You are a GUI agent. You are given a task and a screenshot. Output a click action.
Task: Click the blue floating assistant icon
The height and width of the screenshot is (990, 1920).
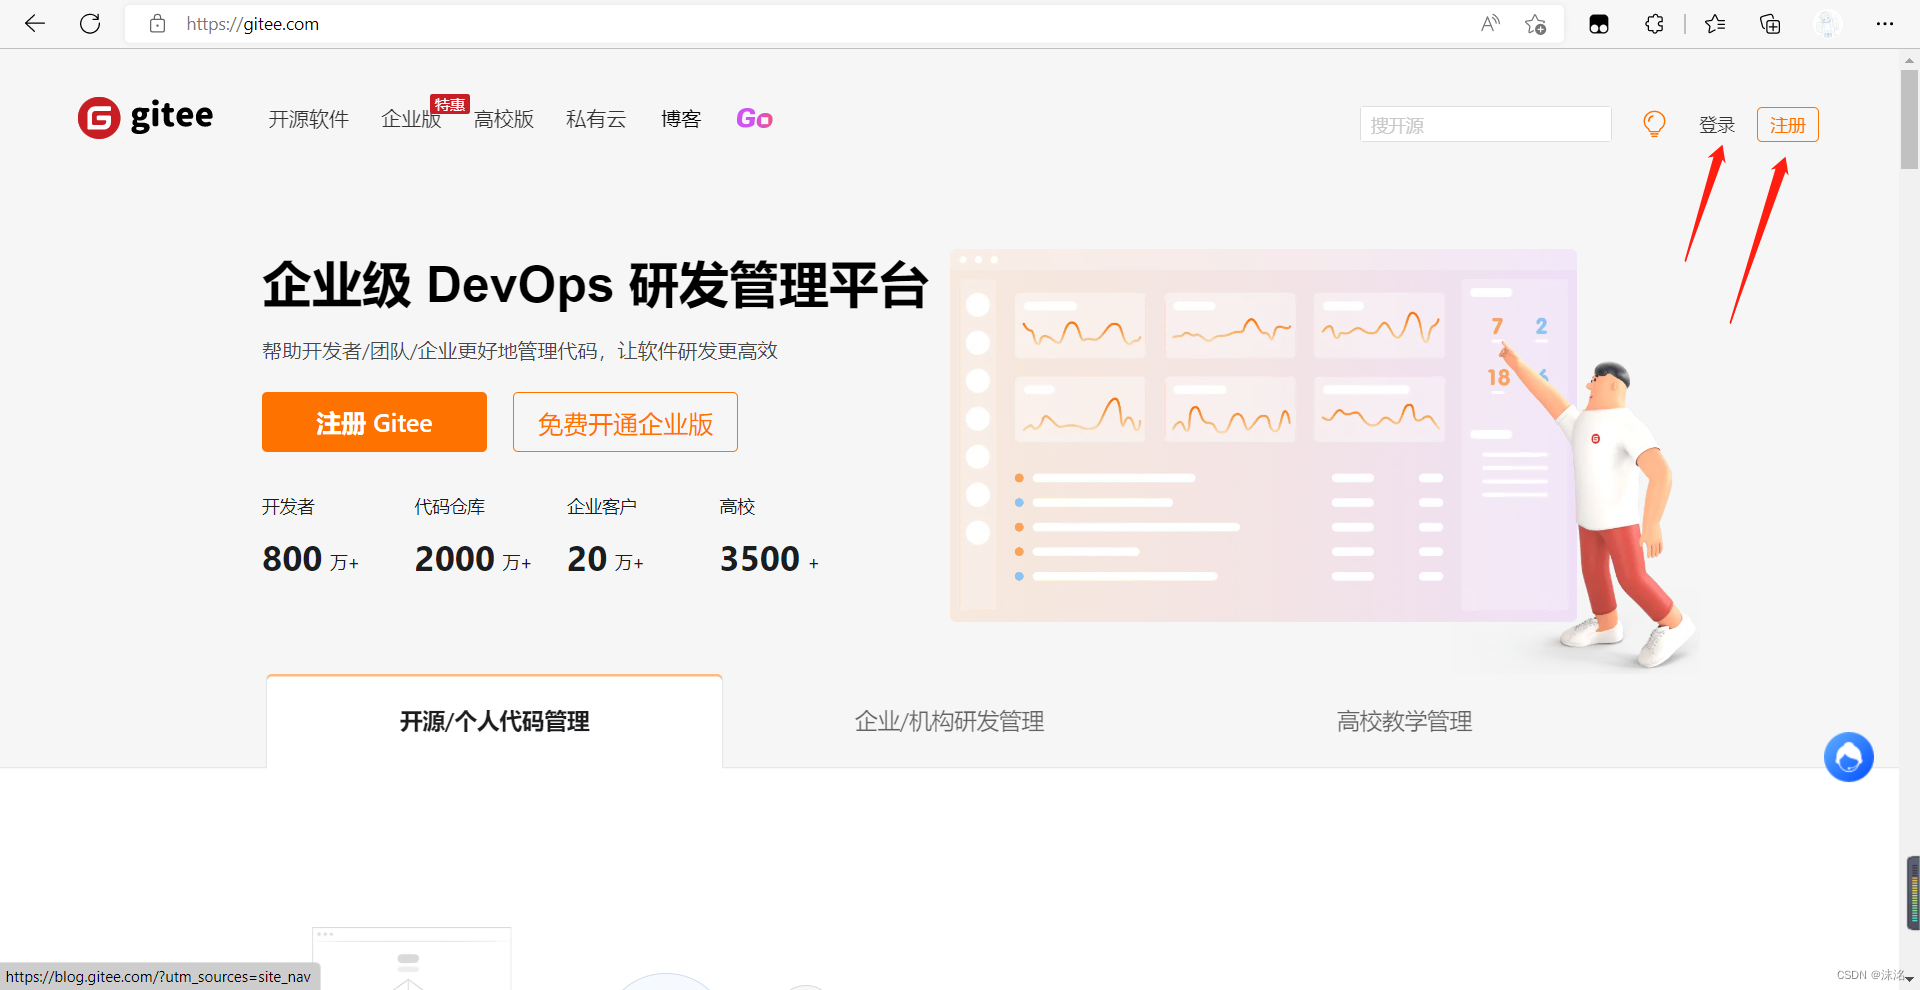tap(1848, 757)
